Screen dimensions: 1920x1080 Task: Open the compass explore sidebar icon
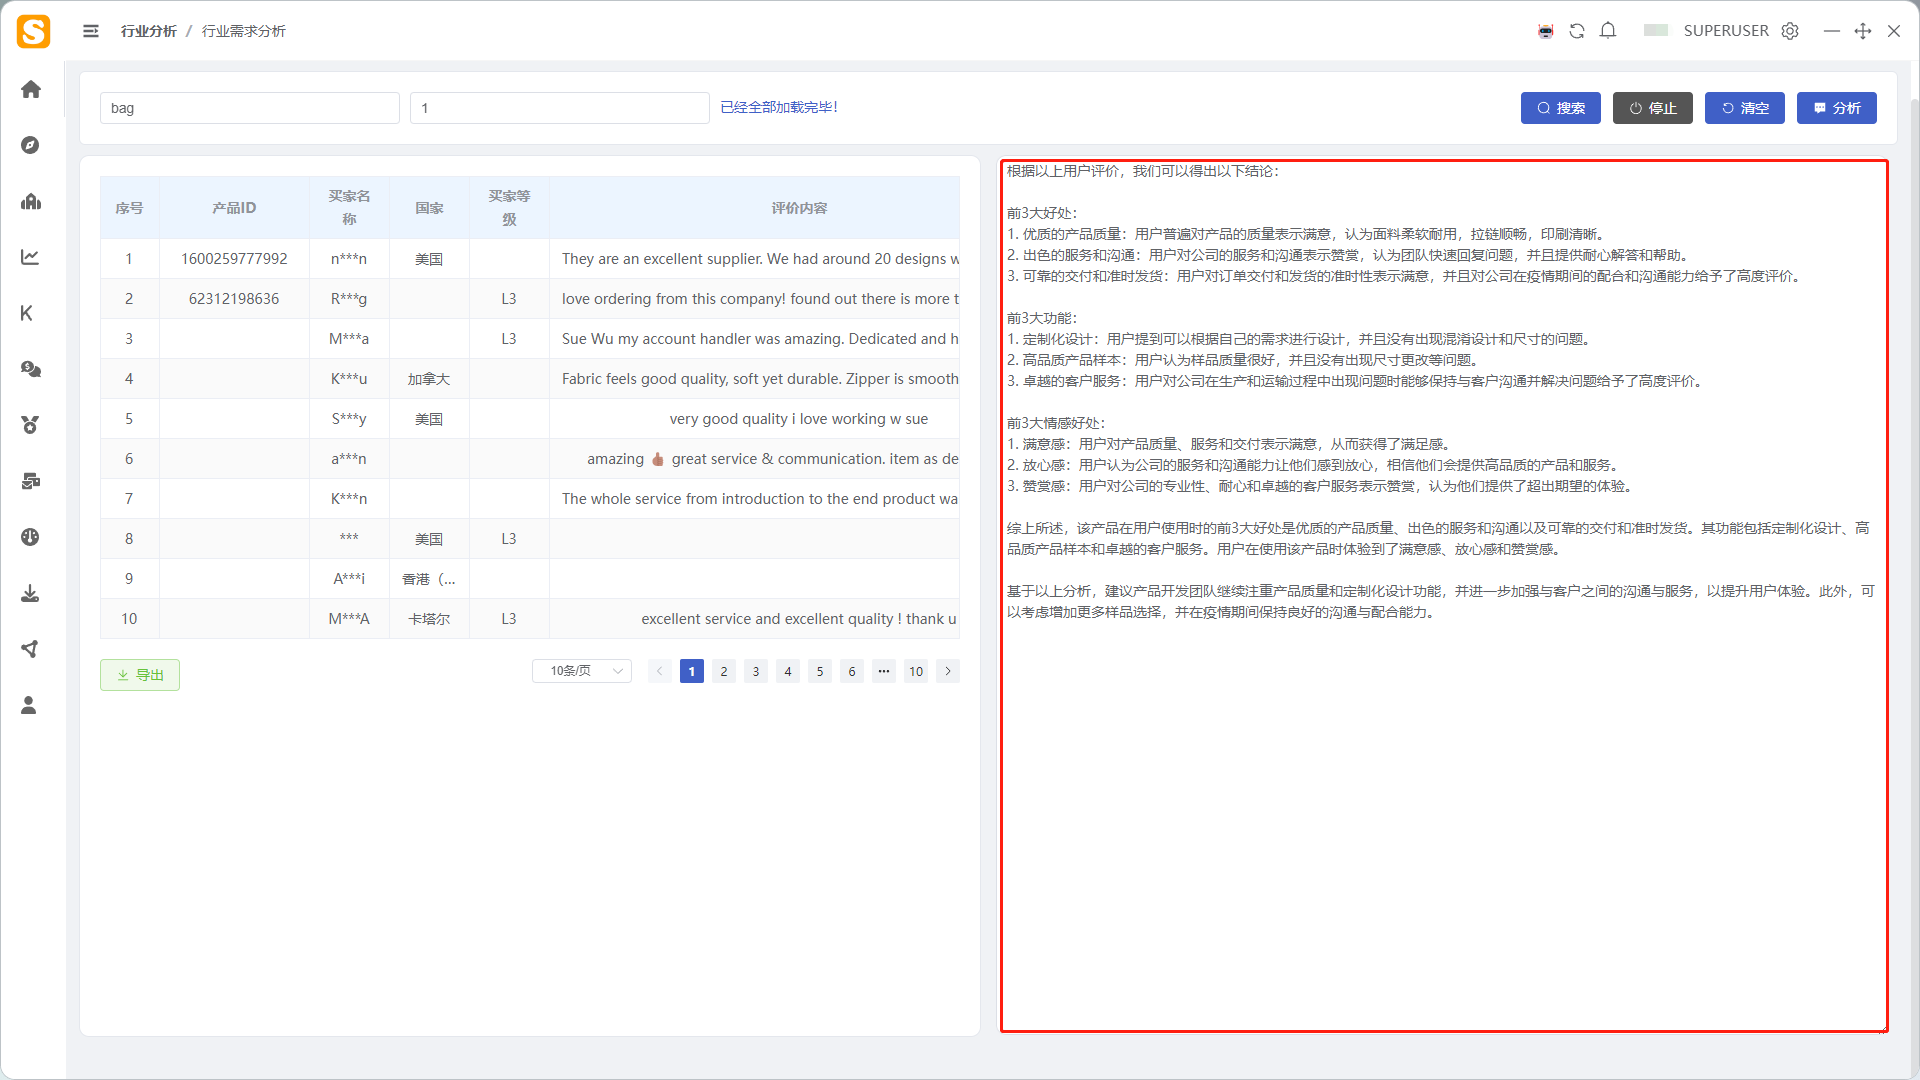coord(30,145)
